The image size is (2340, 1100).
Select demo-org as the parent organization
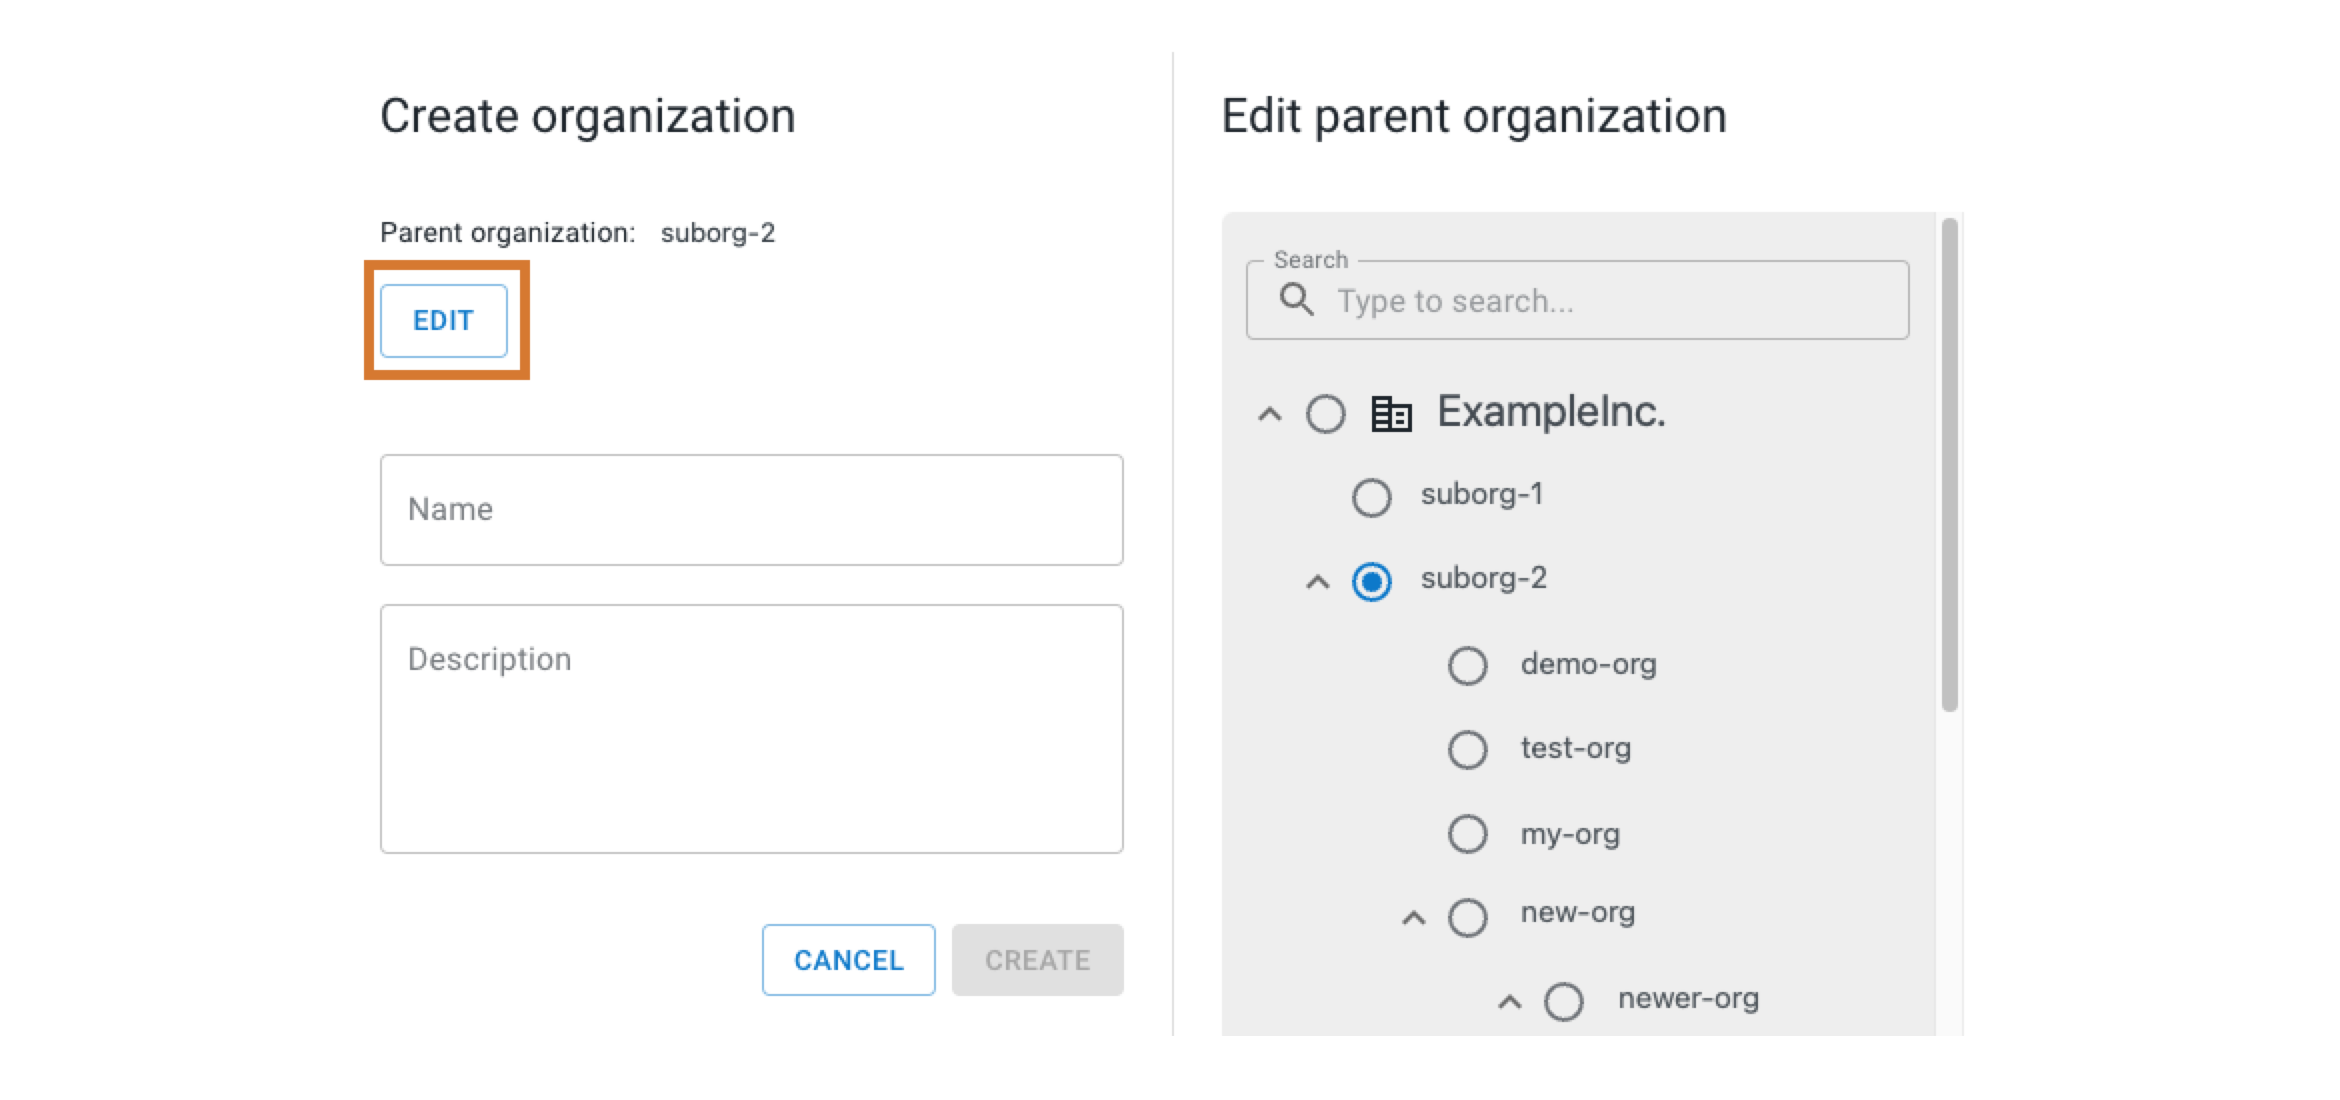click(1467, 665)
